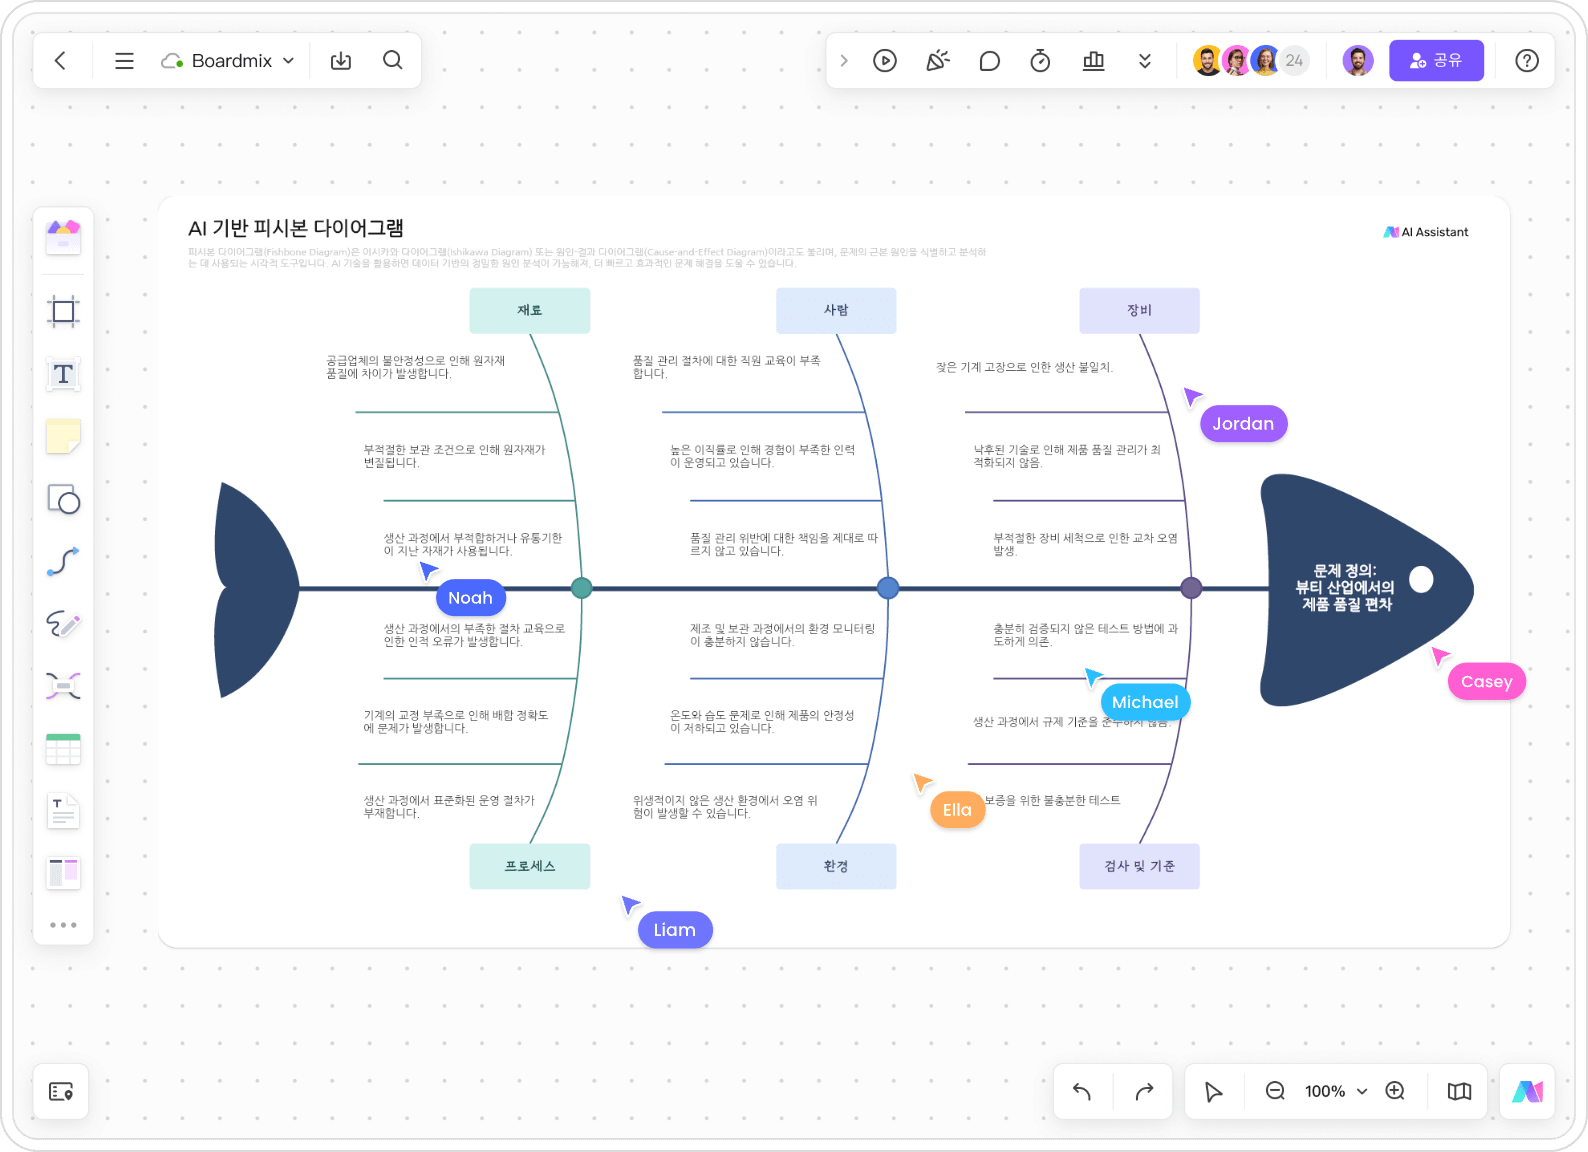Select the 프로세스 category box
The image size is (1588, 1152).
point(530,866)
